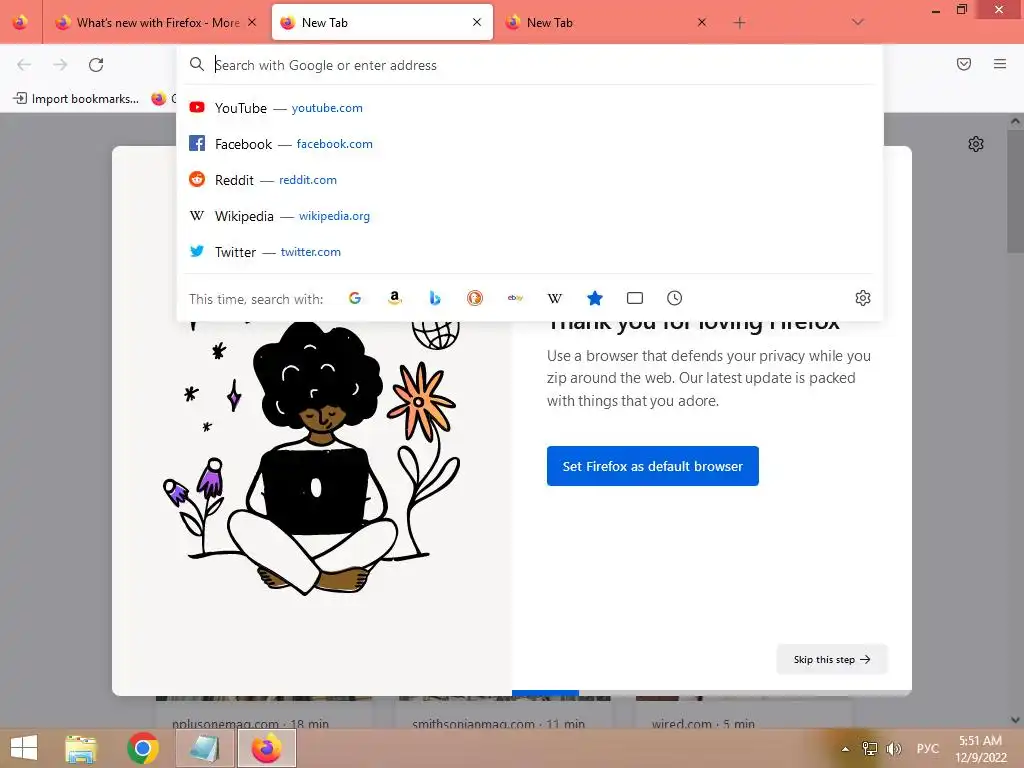Open a new tab with plus button
1024x768 pixels.
739,23
